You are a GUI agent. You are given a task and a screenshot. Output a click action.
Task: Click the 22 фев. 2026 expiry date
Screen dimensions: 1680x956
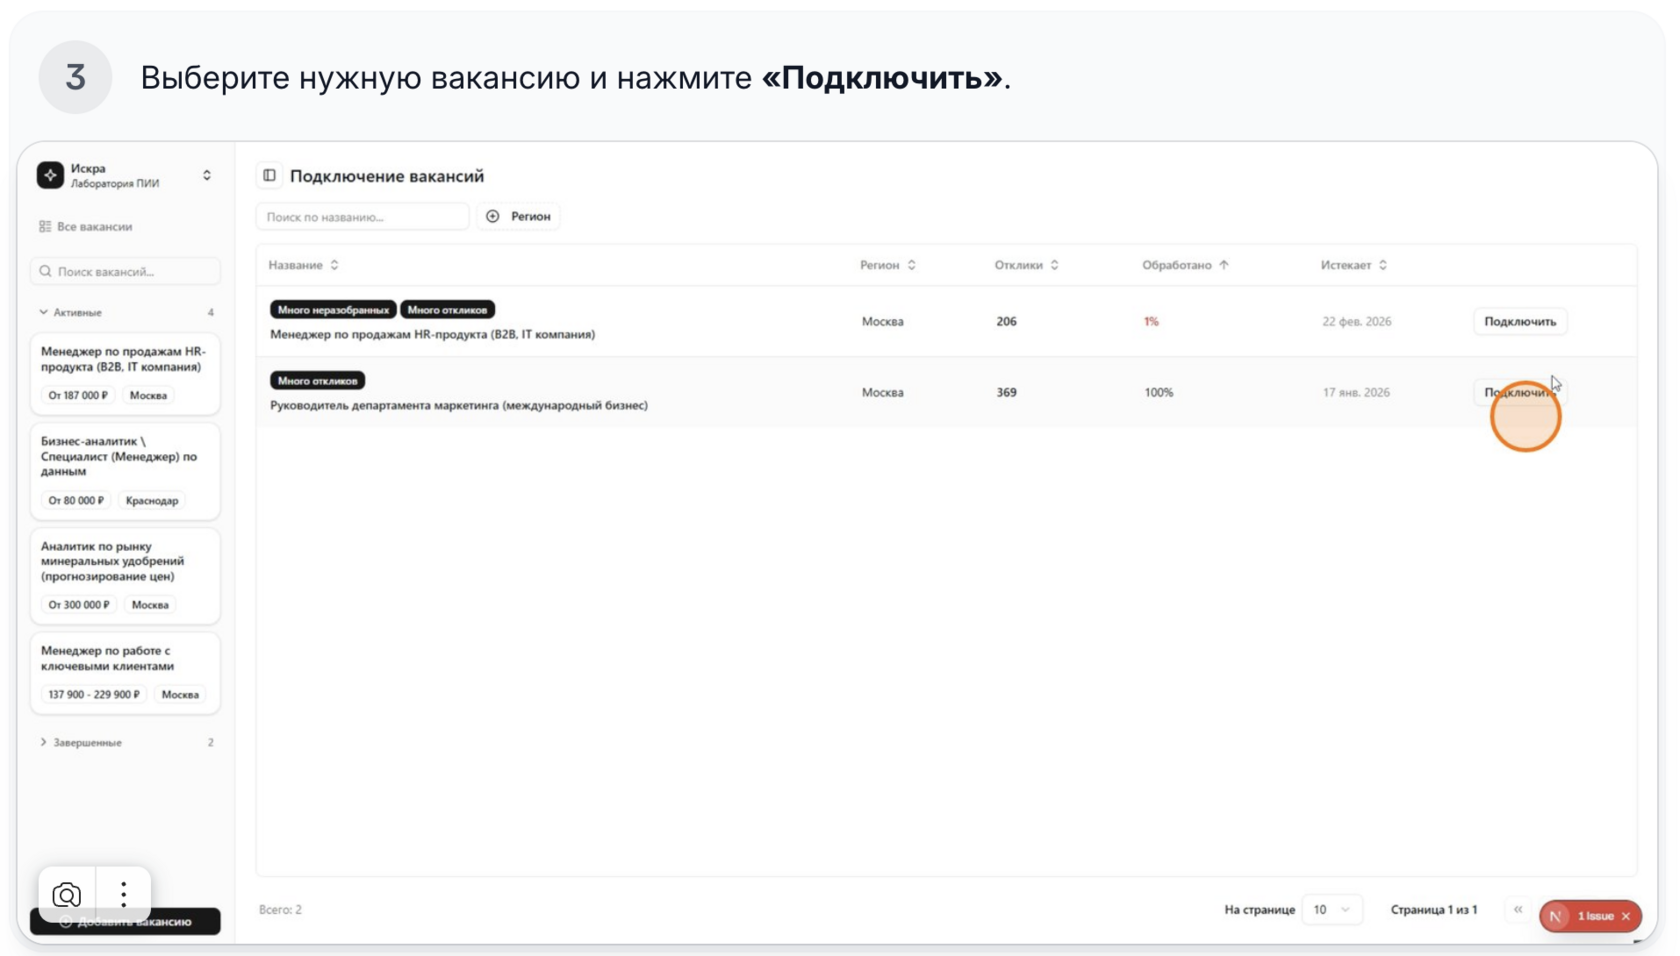pyautogui.click(x=1357, y=322)
